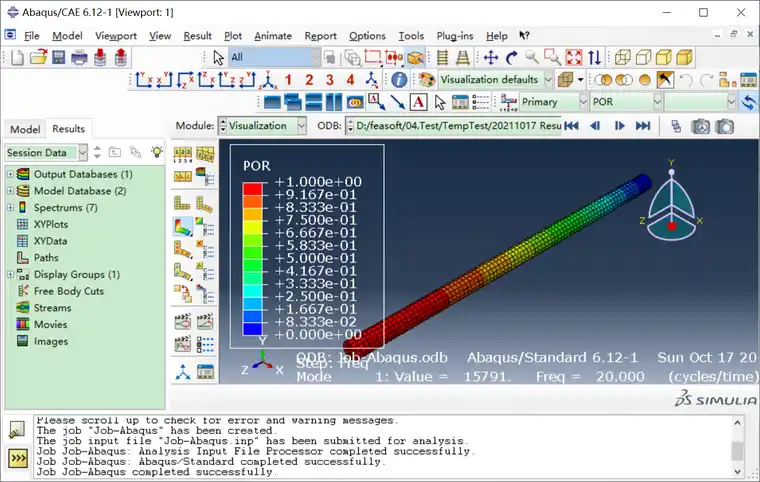Open the Animate menu
760x482 pixels.
click(273, 36)
